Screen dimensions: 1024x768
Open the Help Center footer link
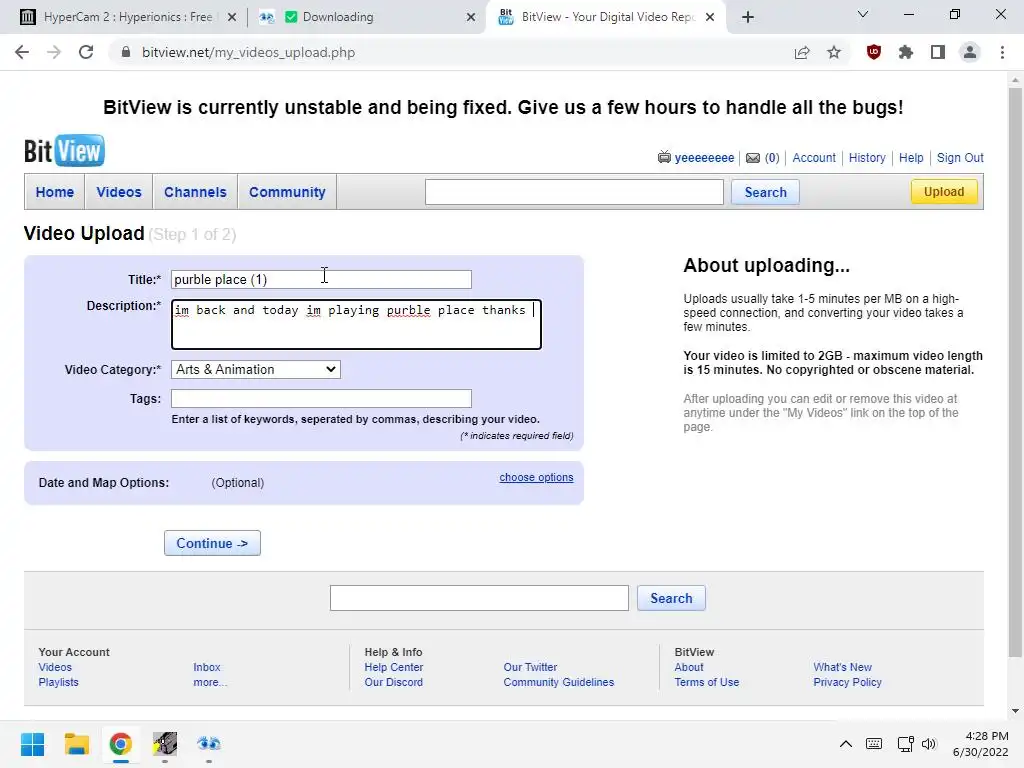point(394,667)
